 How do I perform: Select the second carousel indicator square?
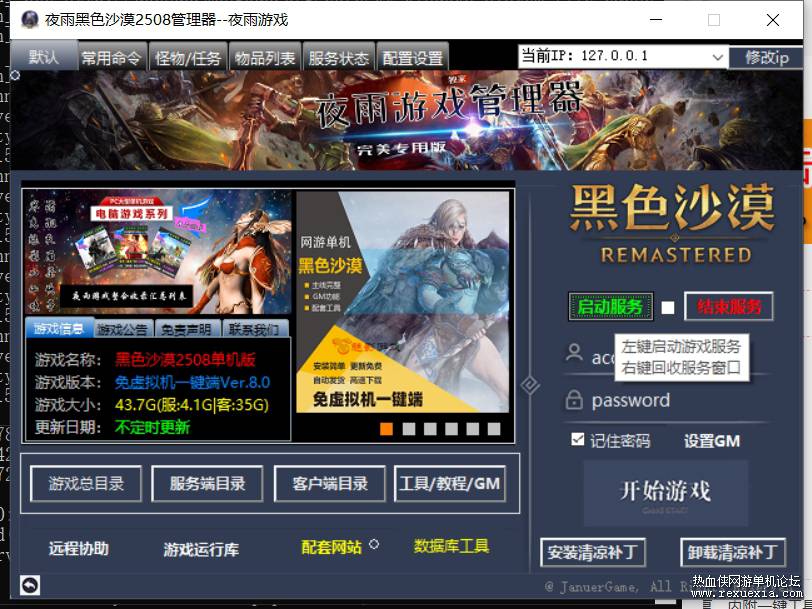coord(409,429)
